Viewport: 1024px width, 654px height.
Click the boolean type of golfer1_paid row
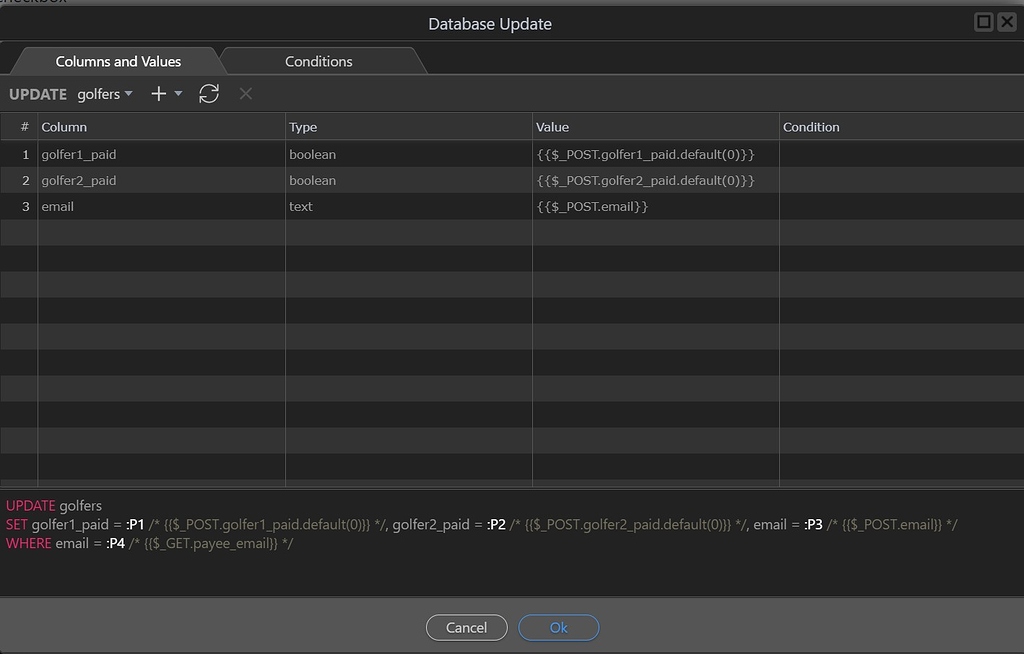tap(409, 154)
